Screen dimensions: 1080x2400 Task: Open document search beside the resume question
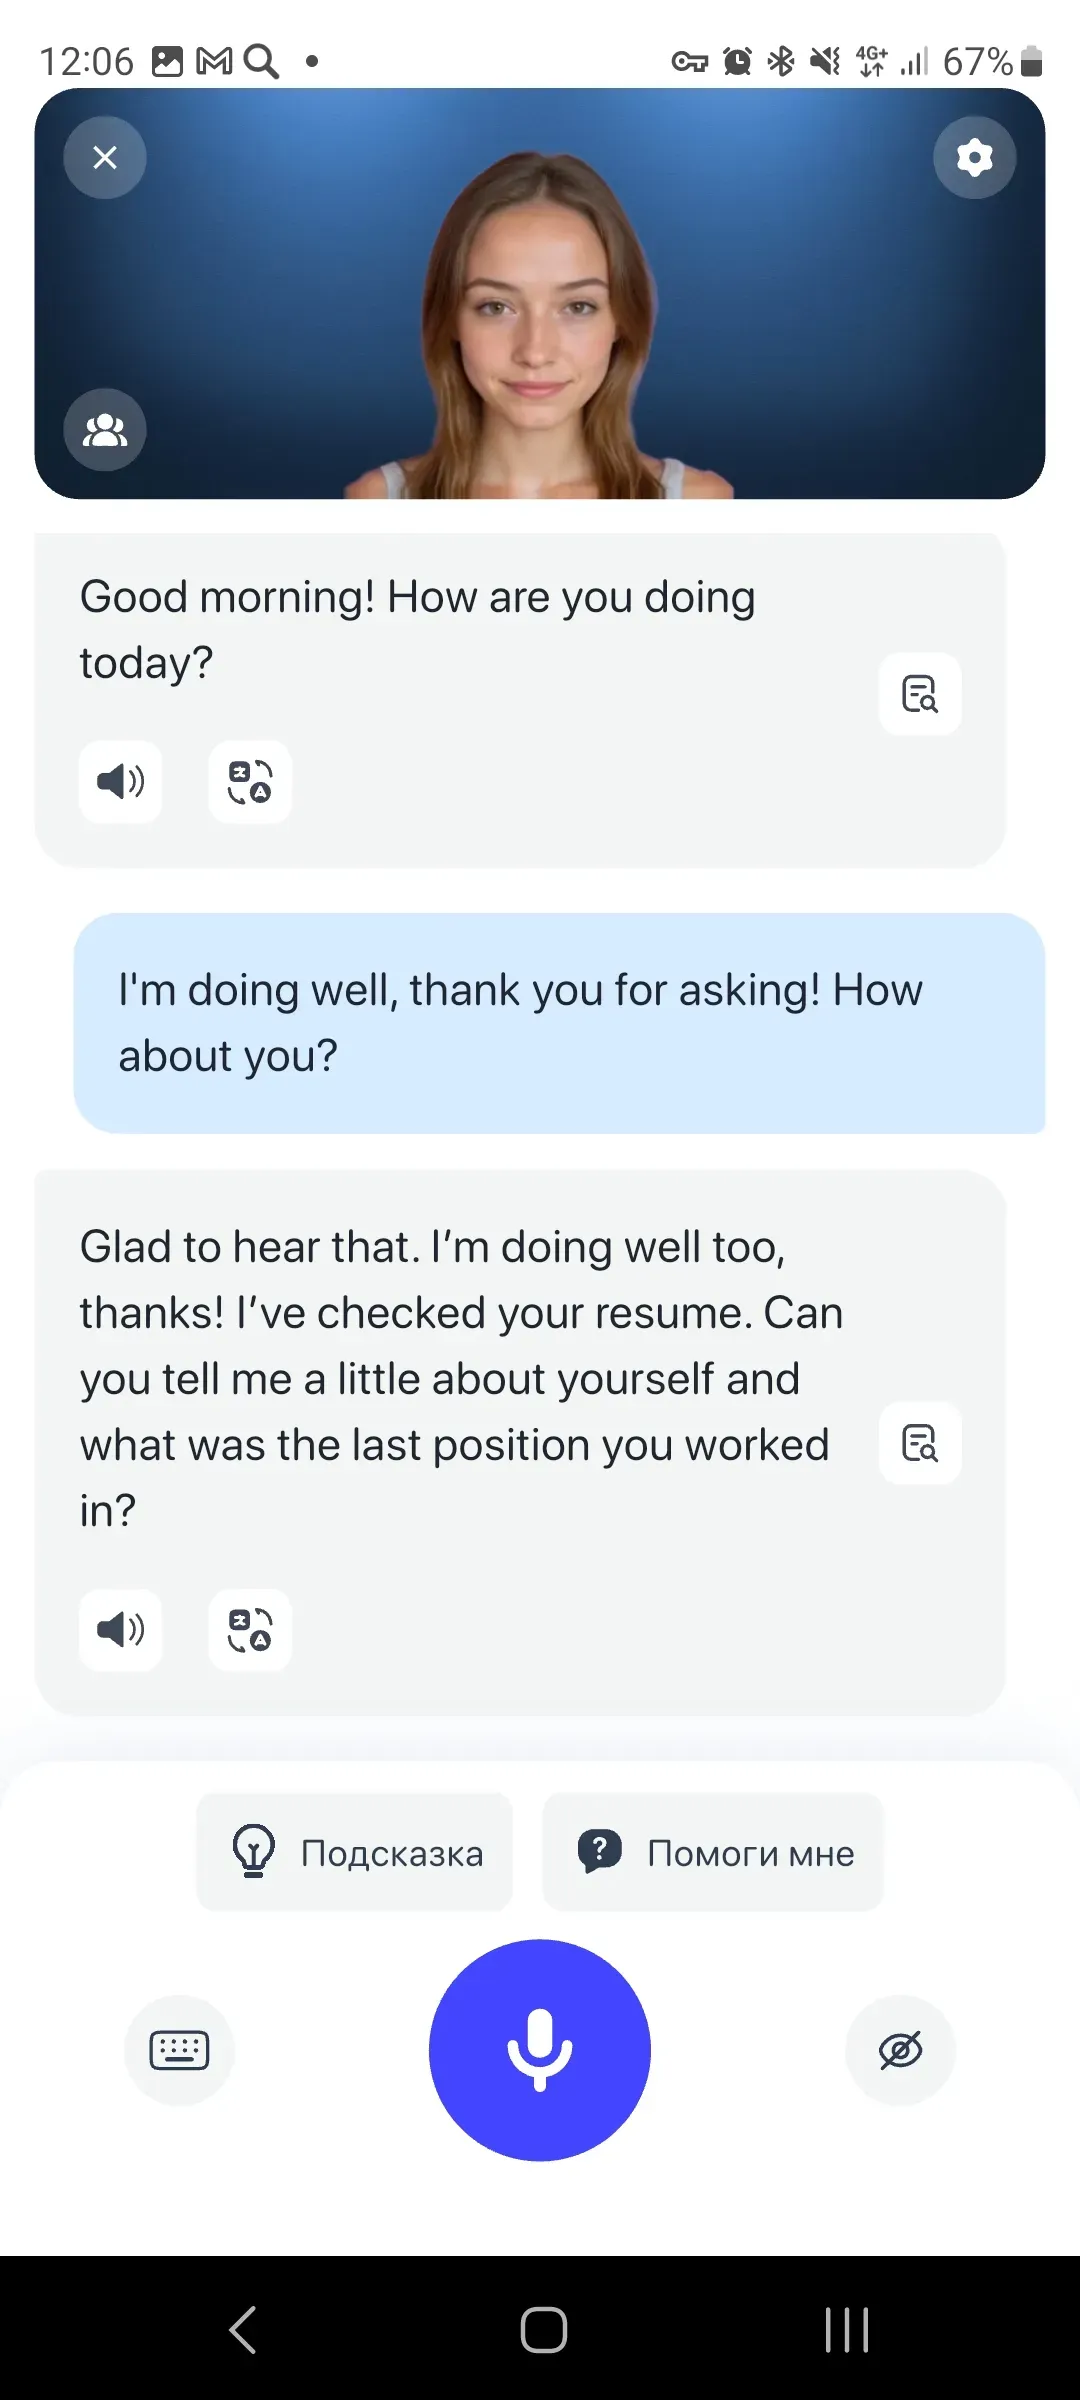919,1443
